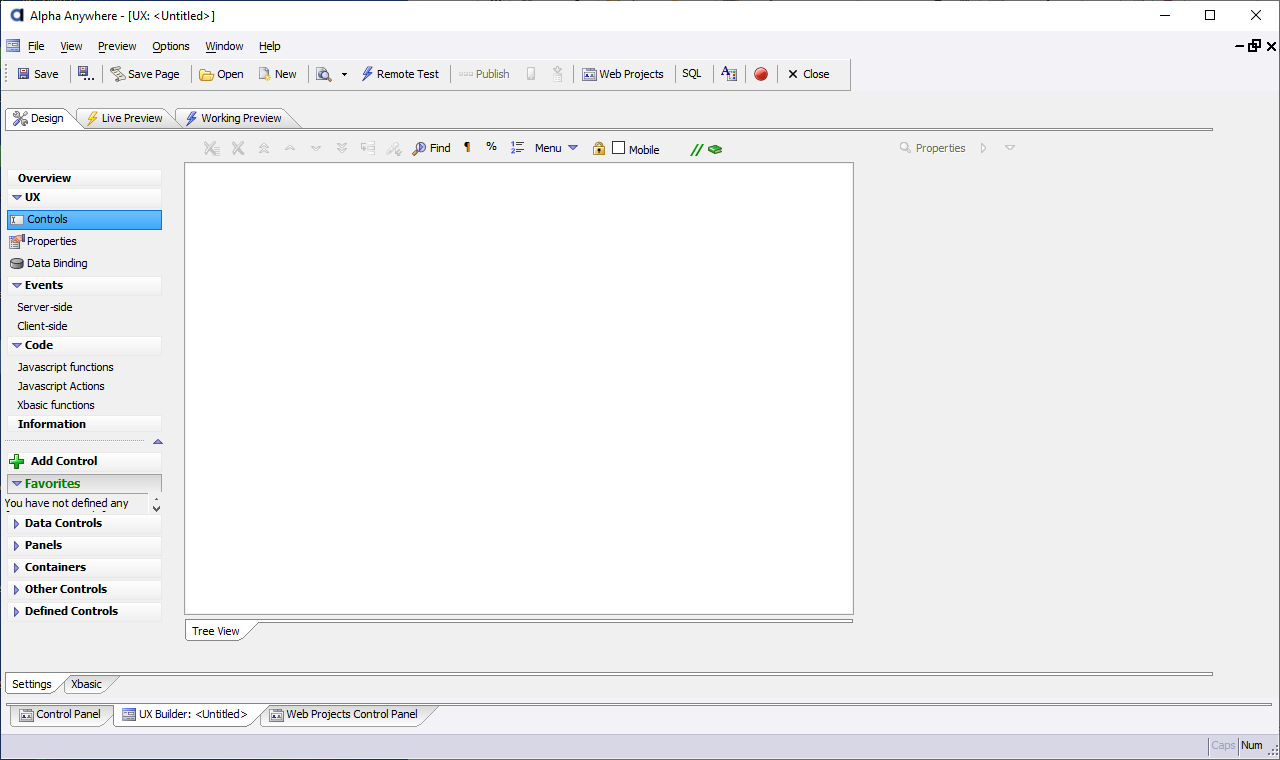Open the Help menu
This screenshot has width=1280, height=760.
tap(270, 46)
